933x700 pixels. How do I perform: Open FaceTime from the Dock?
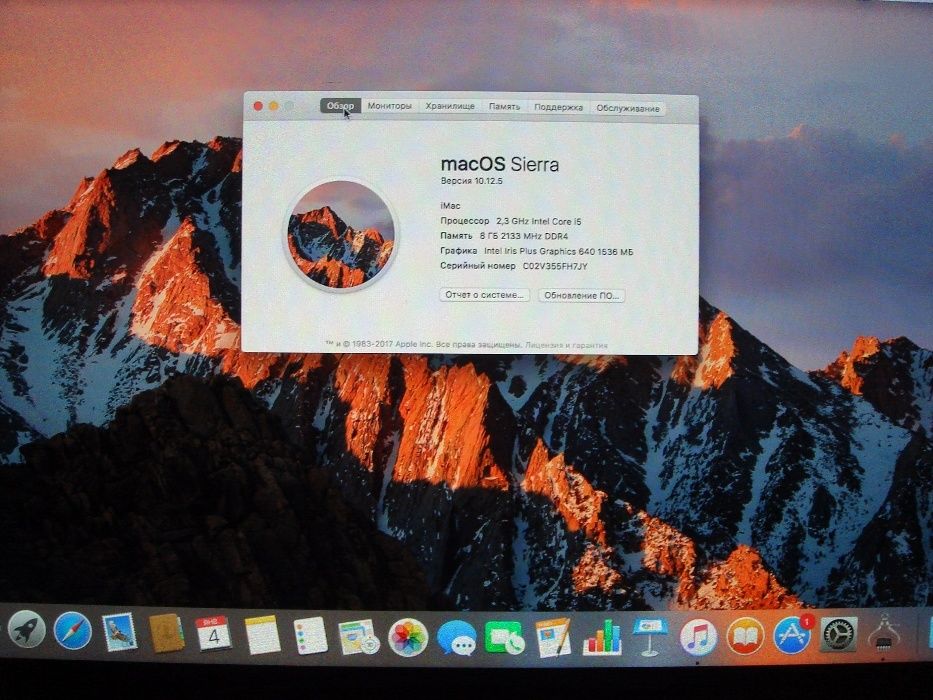point(505,638)
